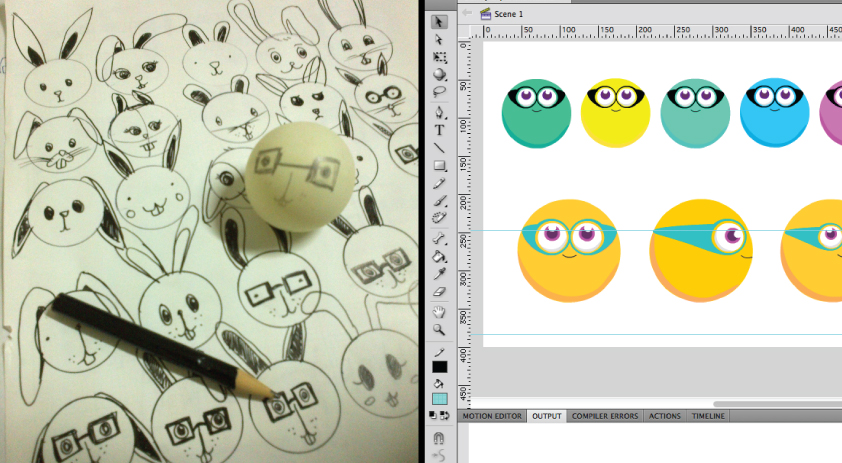The width and height of the screenshot is (842, 463).
Task: Open the teal fill color swatch
Action: click(x=439, y=399)
